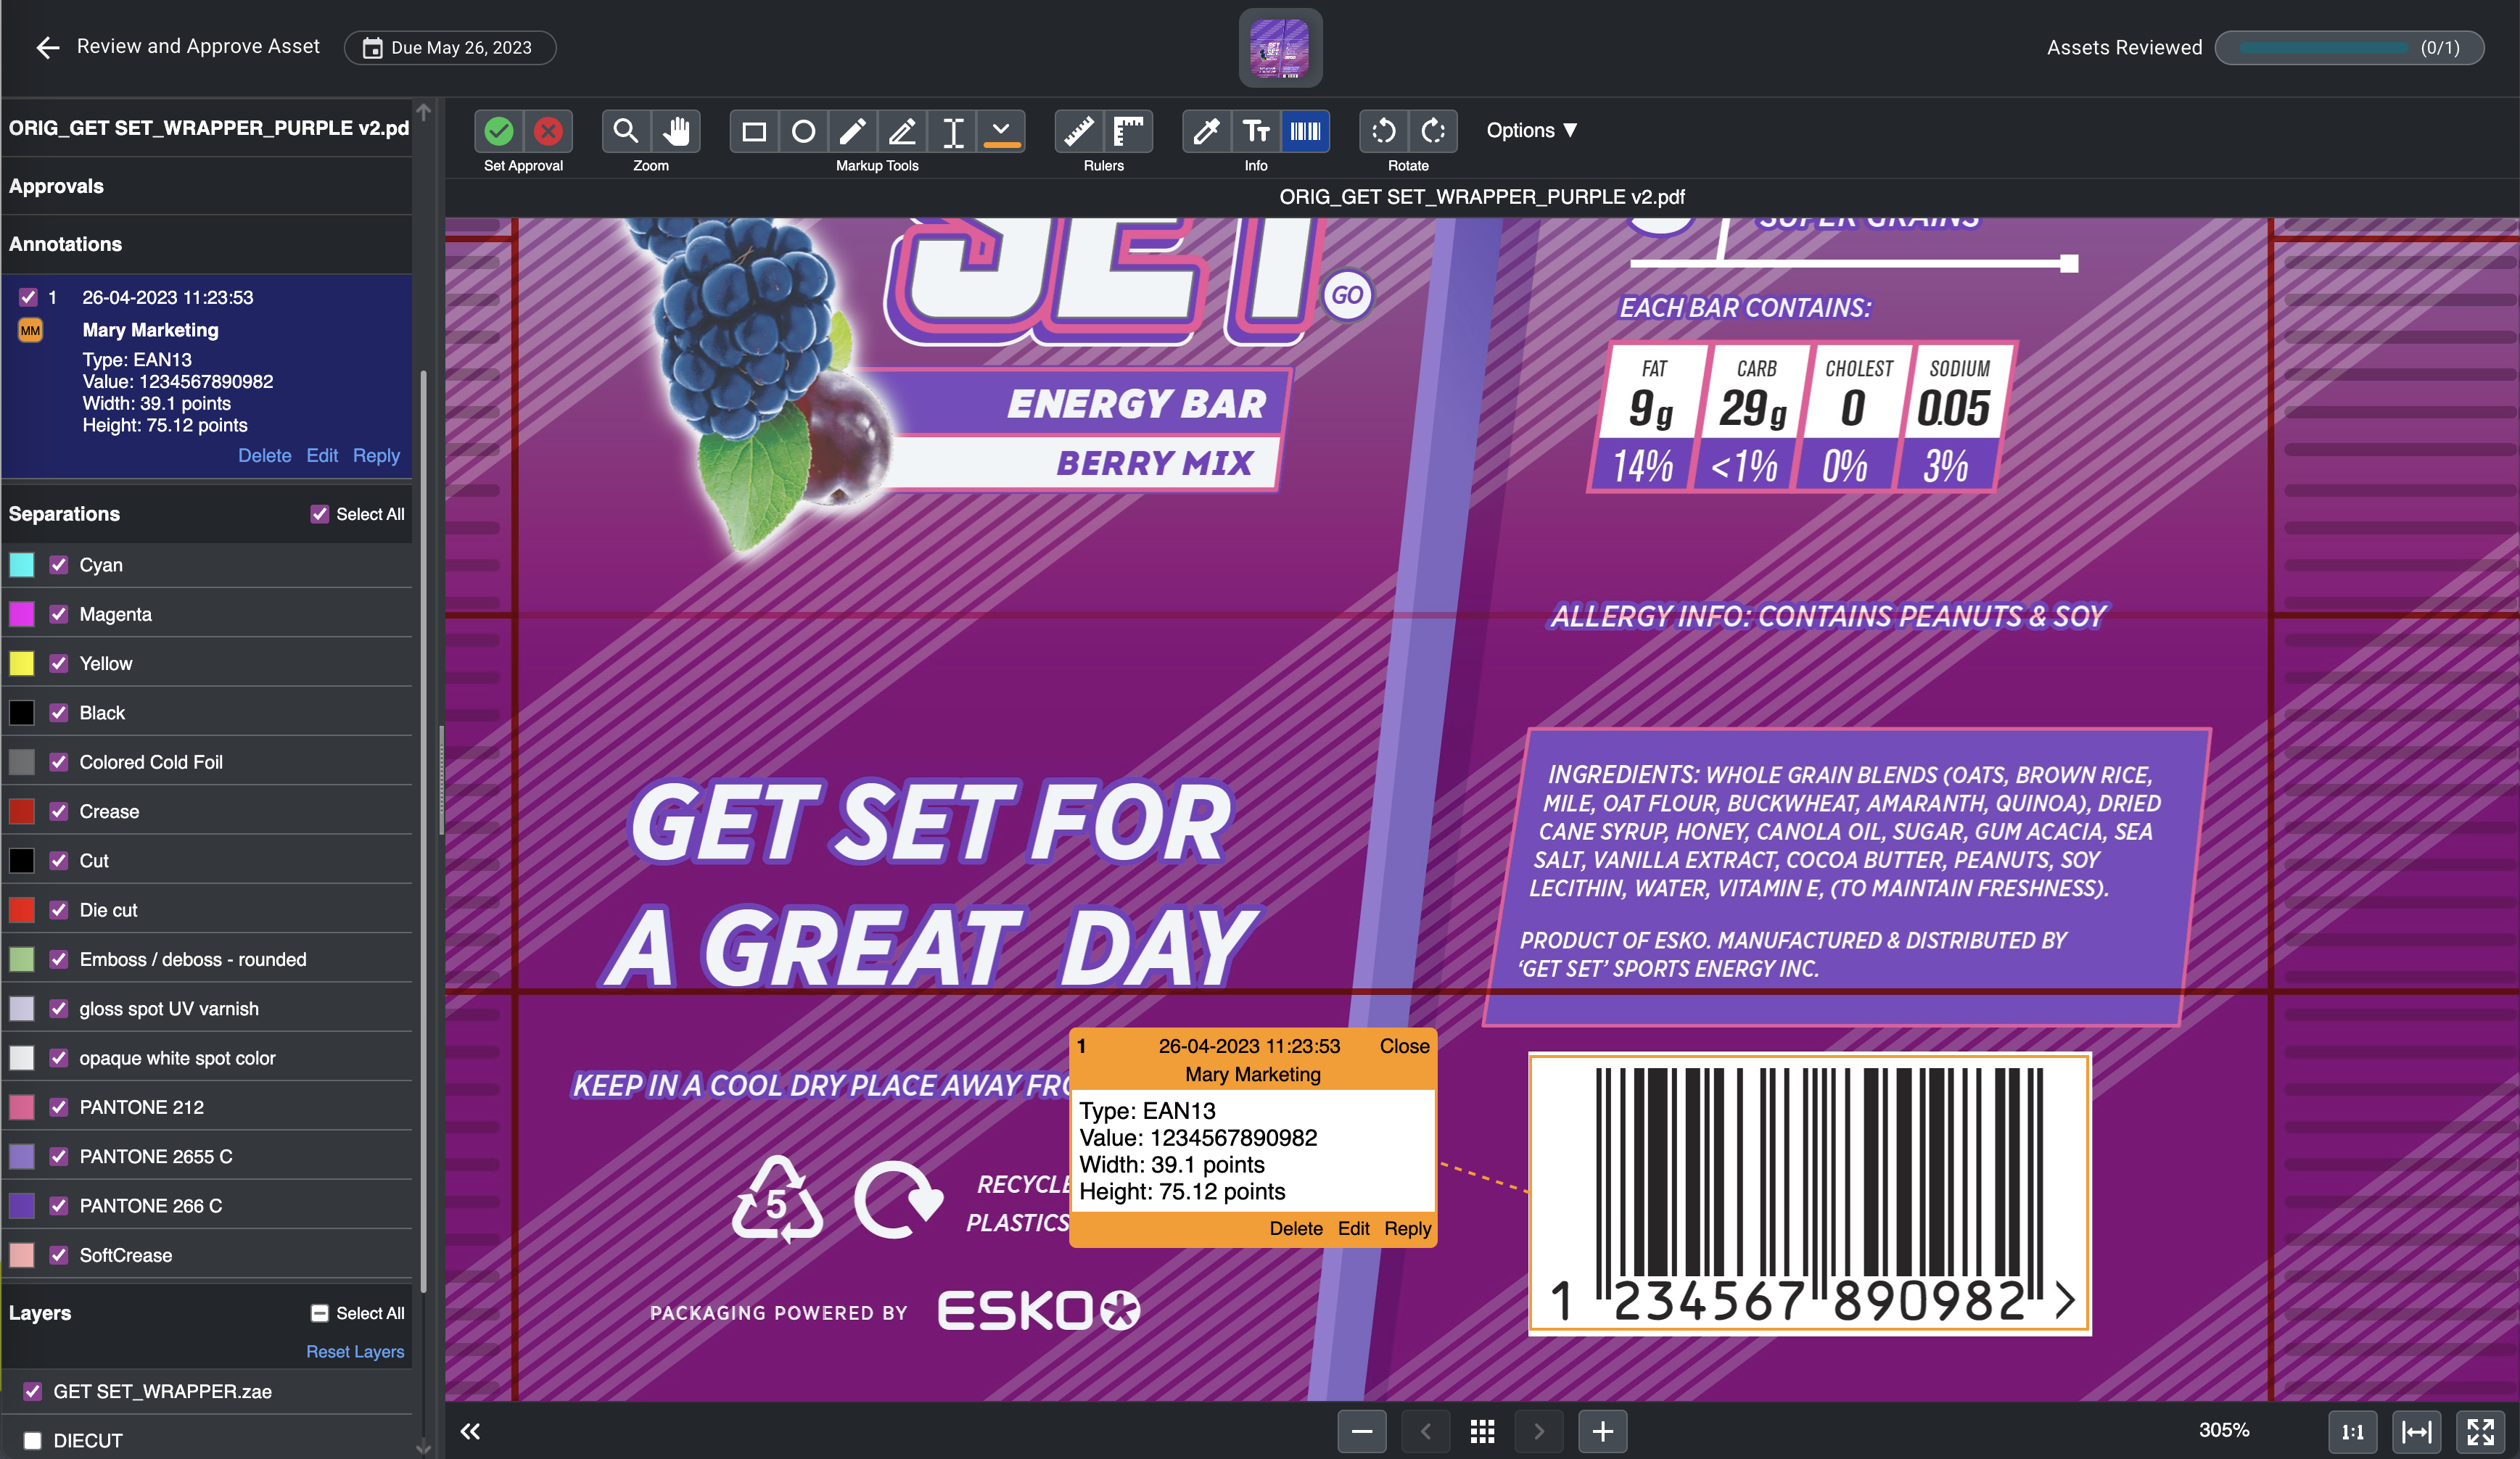Click the Rotate counterclockwise icon
The image size is (2520, 1459).
[1383, 131]
